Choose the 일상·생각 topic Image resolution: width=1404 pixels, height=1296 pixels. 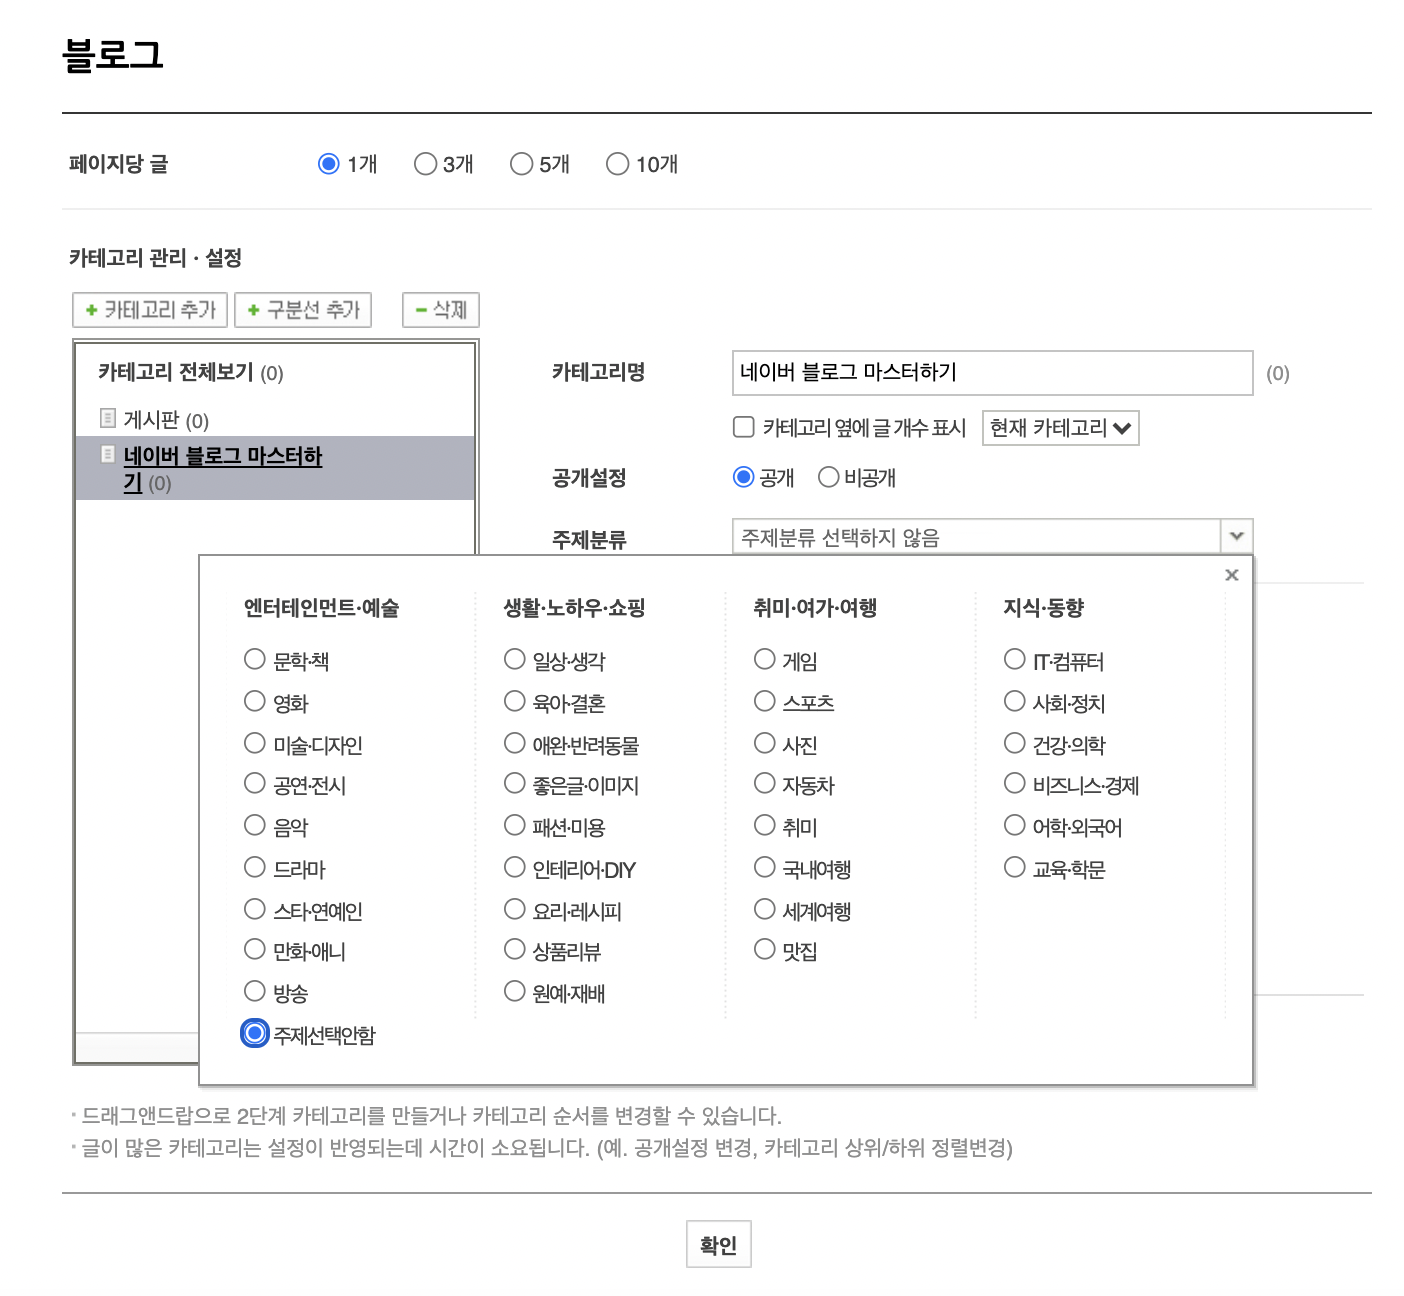[515, 659]
